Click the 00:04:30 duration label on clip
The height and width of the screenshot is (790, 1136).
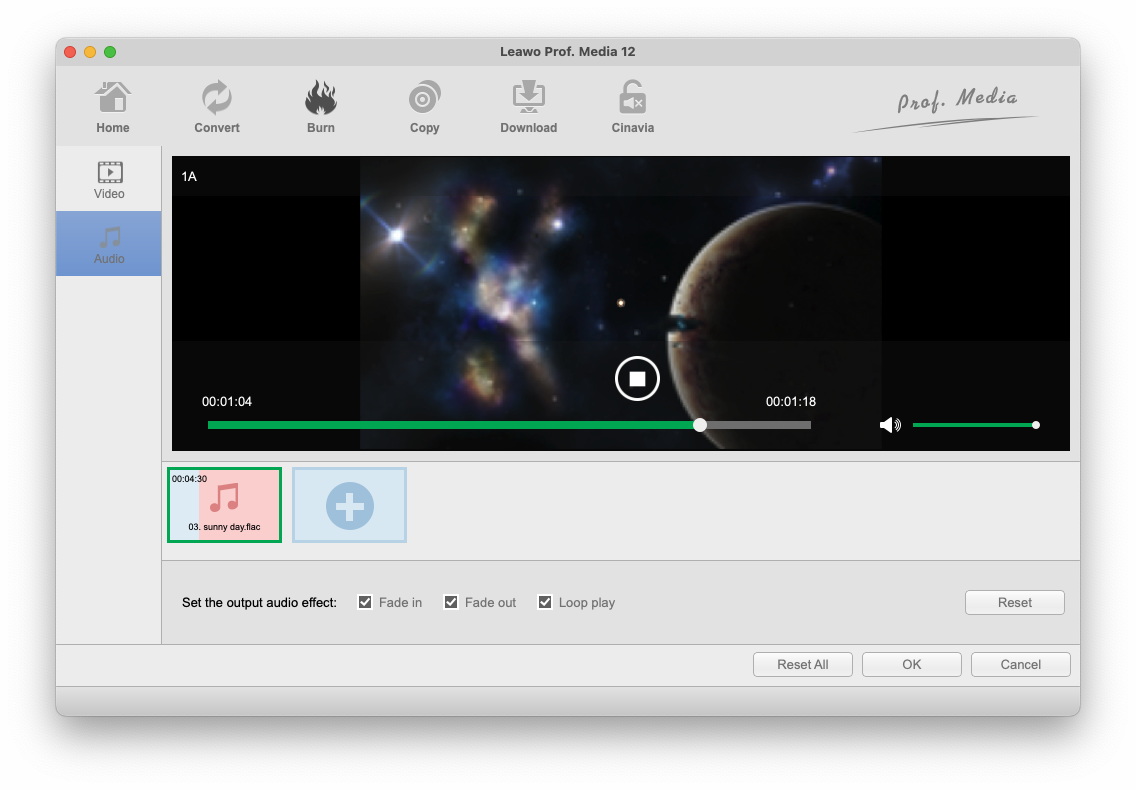pos(189,478)
